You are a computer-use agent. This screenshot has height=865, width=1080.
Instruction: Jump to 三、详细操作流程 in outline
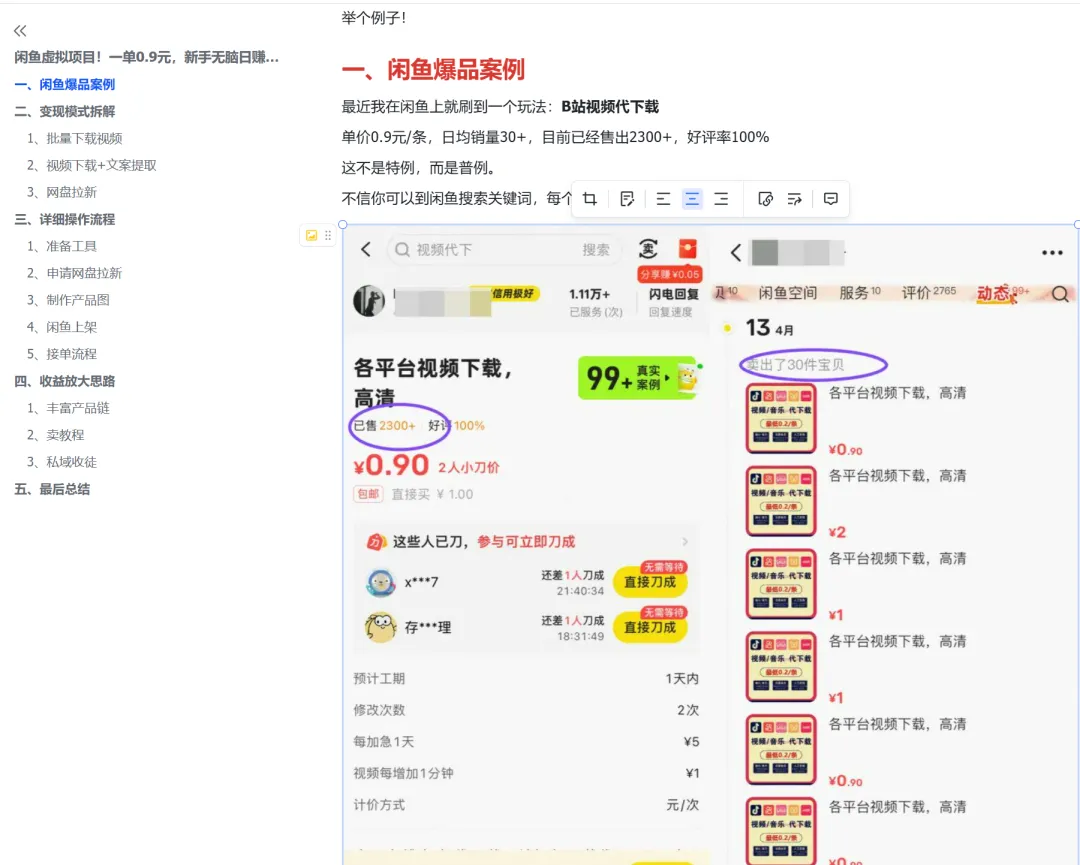[65, 220]
